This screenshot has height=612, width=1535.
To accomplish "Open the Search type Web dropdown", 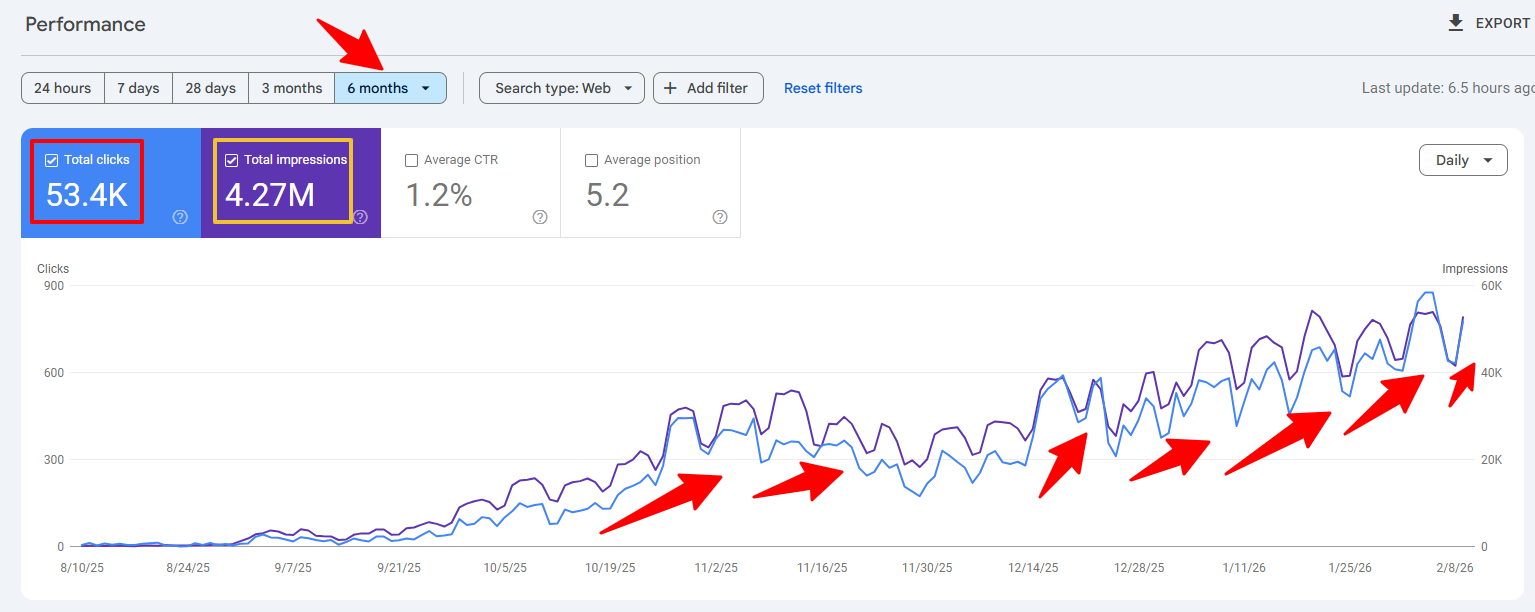I will pyautogui.click(x=561, y=88).
